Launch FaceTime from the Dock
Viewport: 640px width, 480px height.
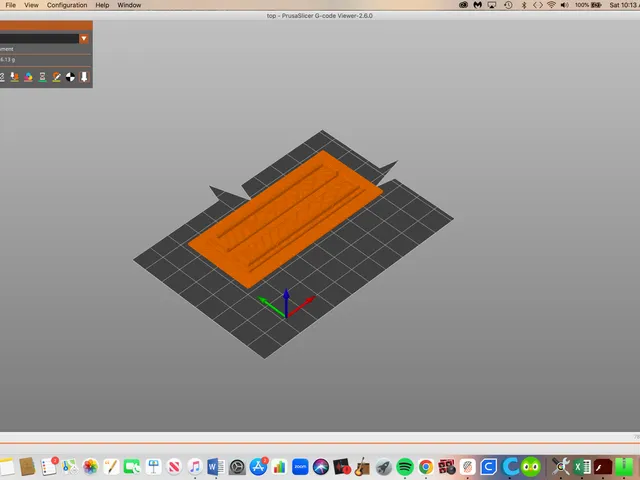click(132, 467)
